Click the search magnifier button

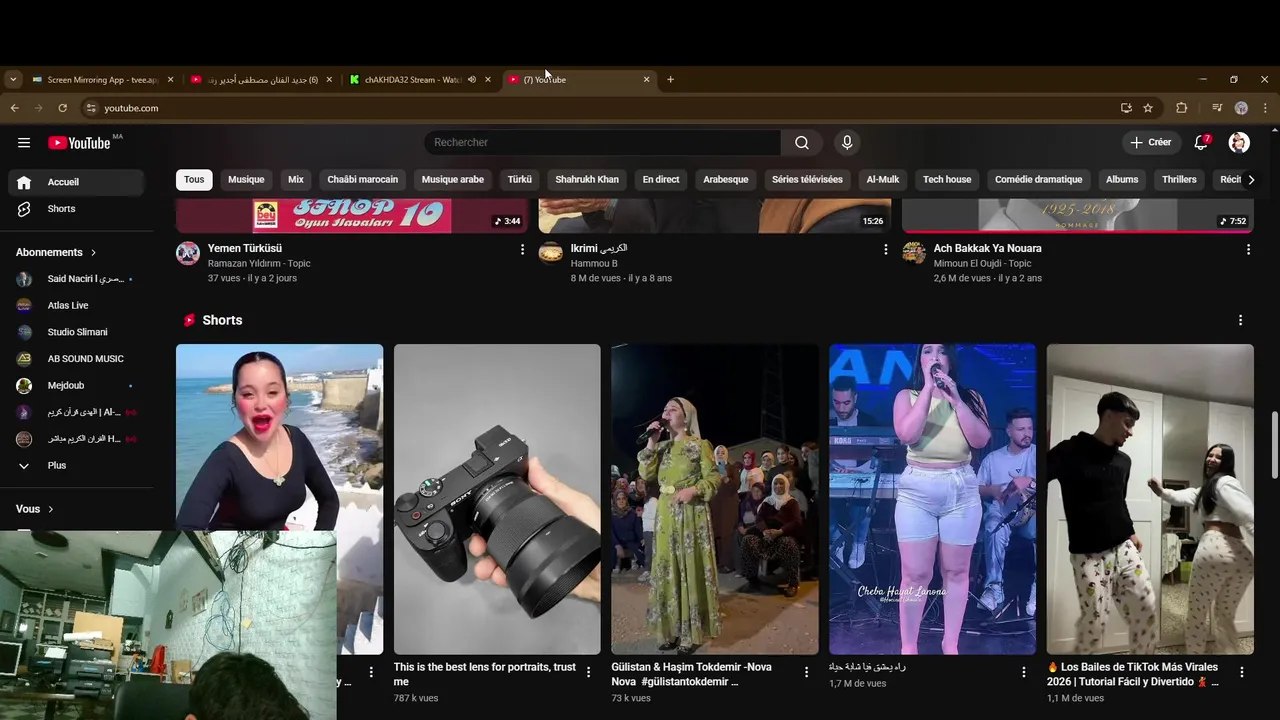click(x=802, y=143)
